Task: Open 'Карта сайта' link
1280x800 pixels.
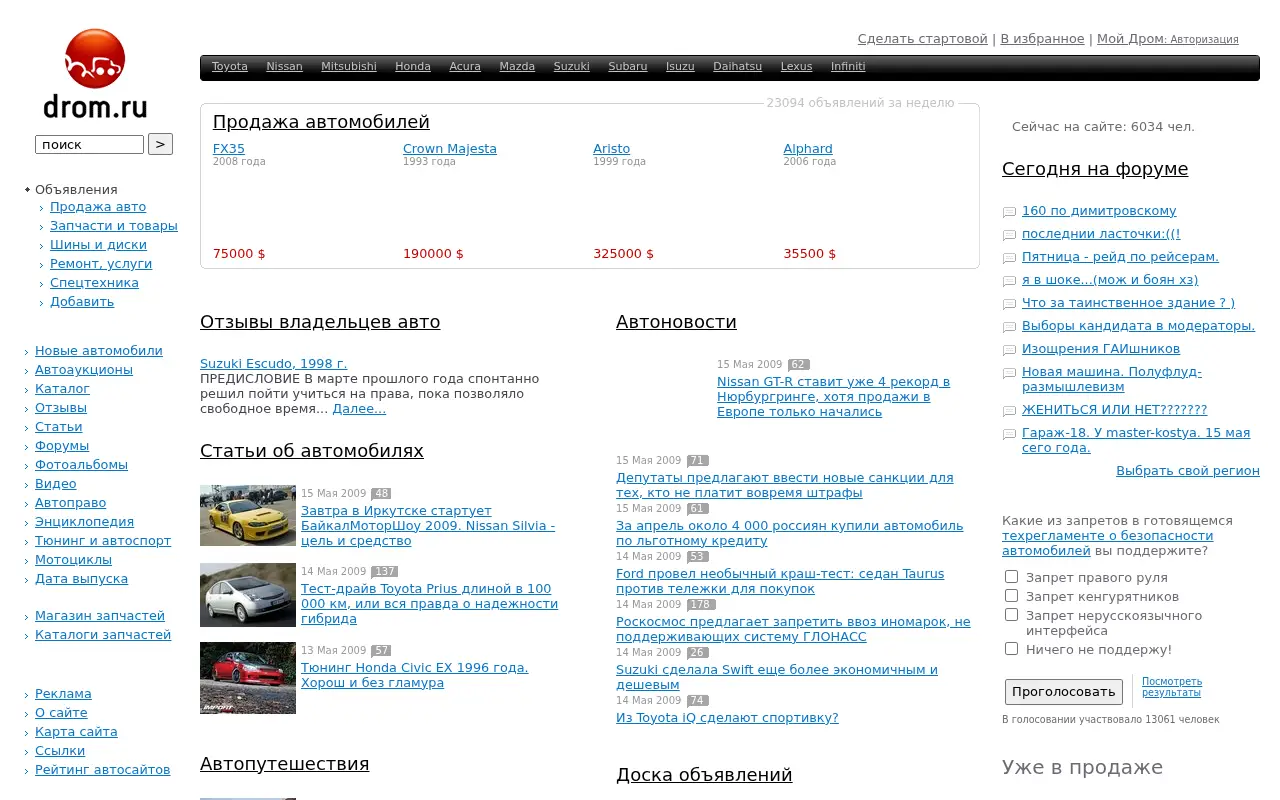Action: 76,732
